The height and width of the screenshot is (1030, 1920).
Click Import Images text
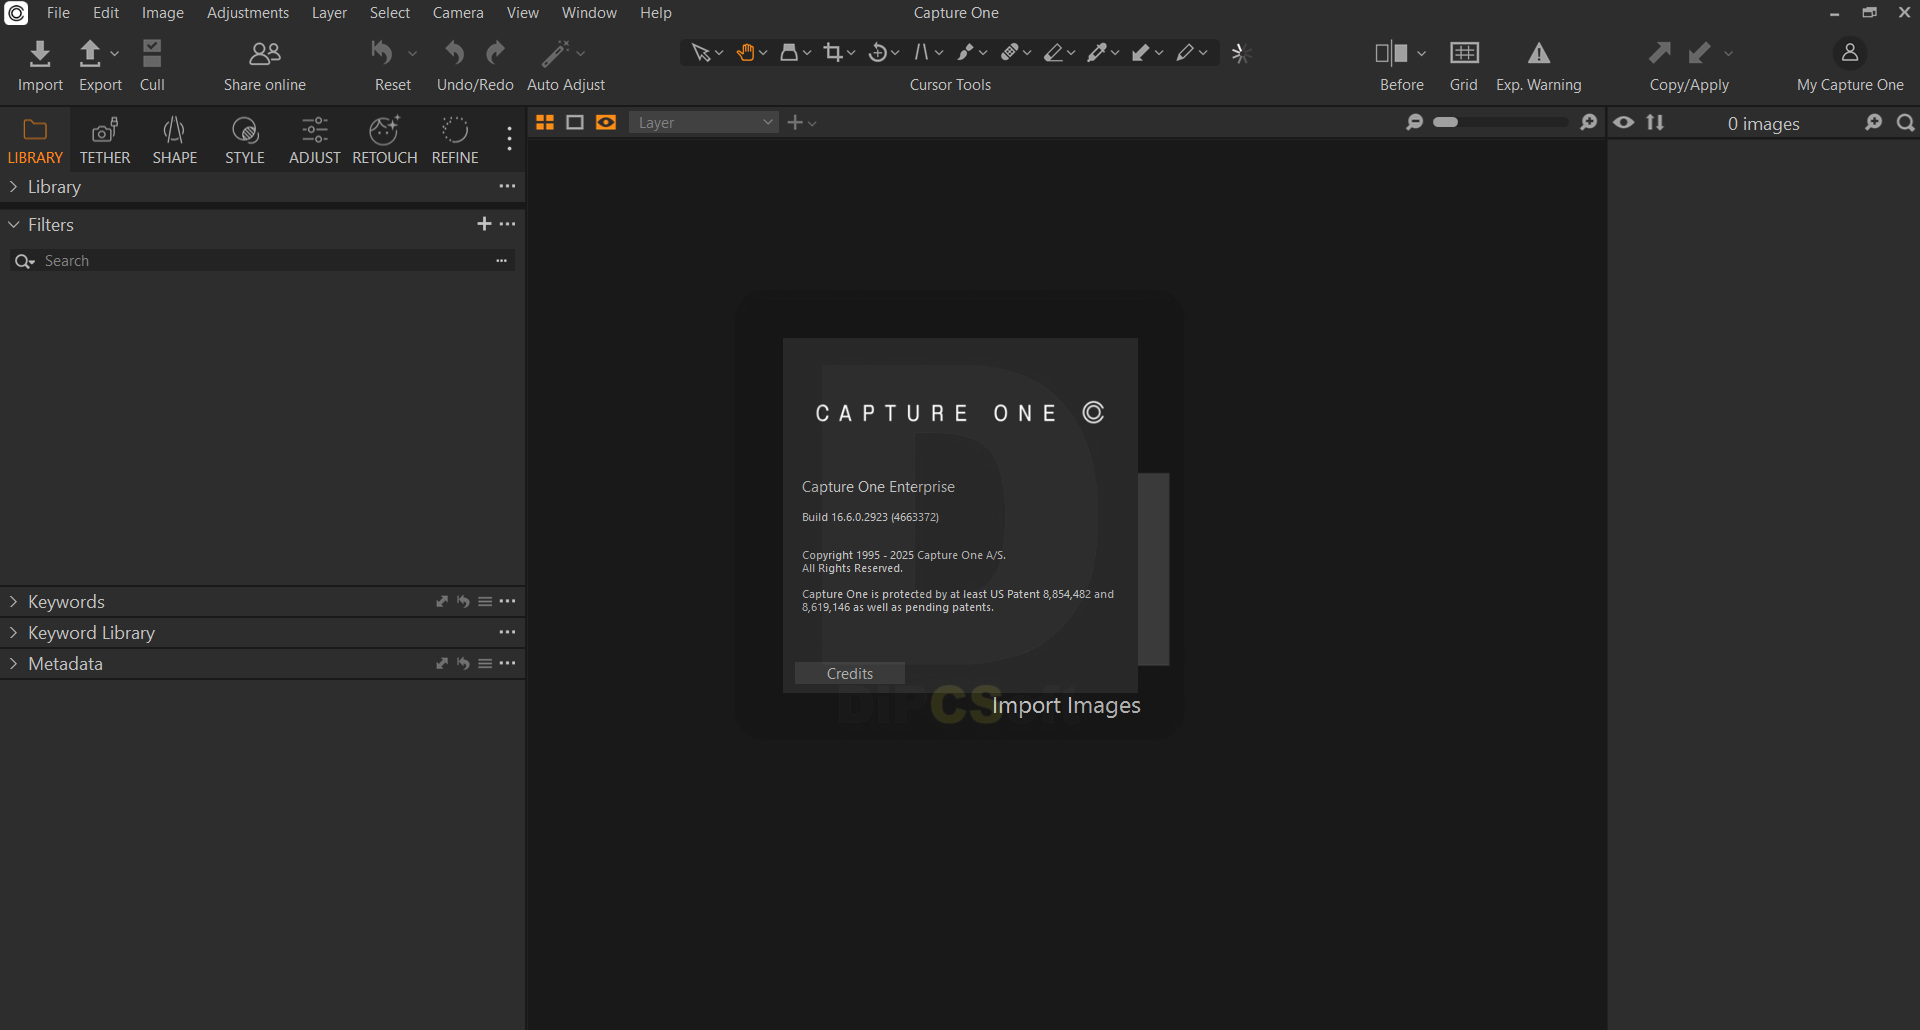1066,705
